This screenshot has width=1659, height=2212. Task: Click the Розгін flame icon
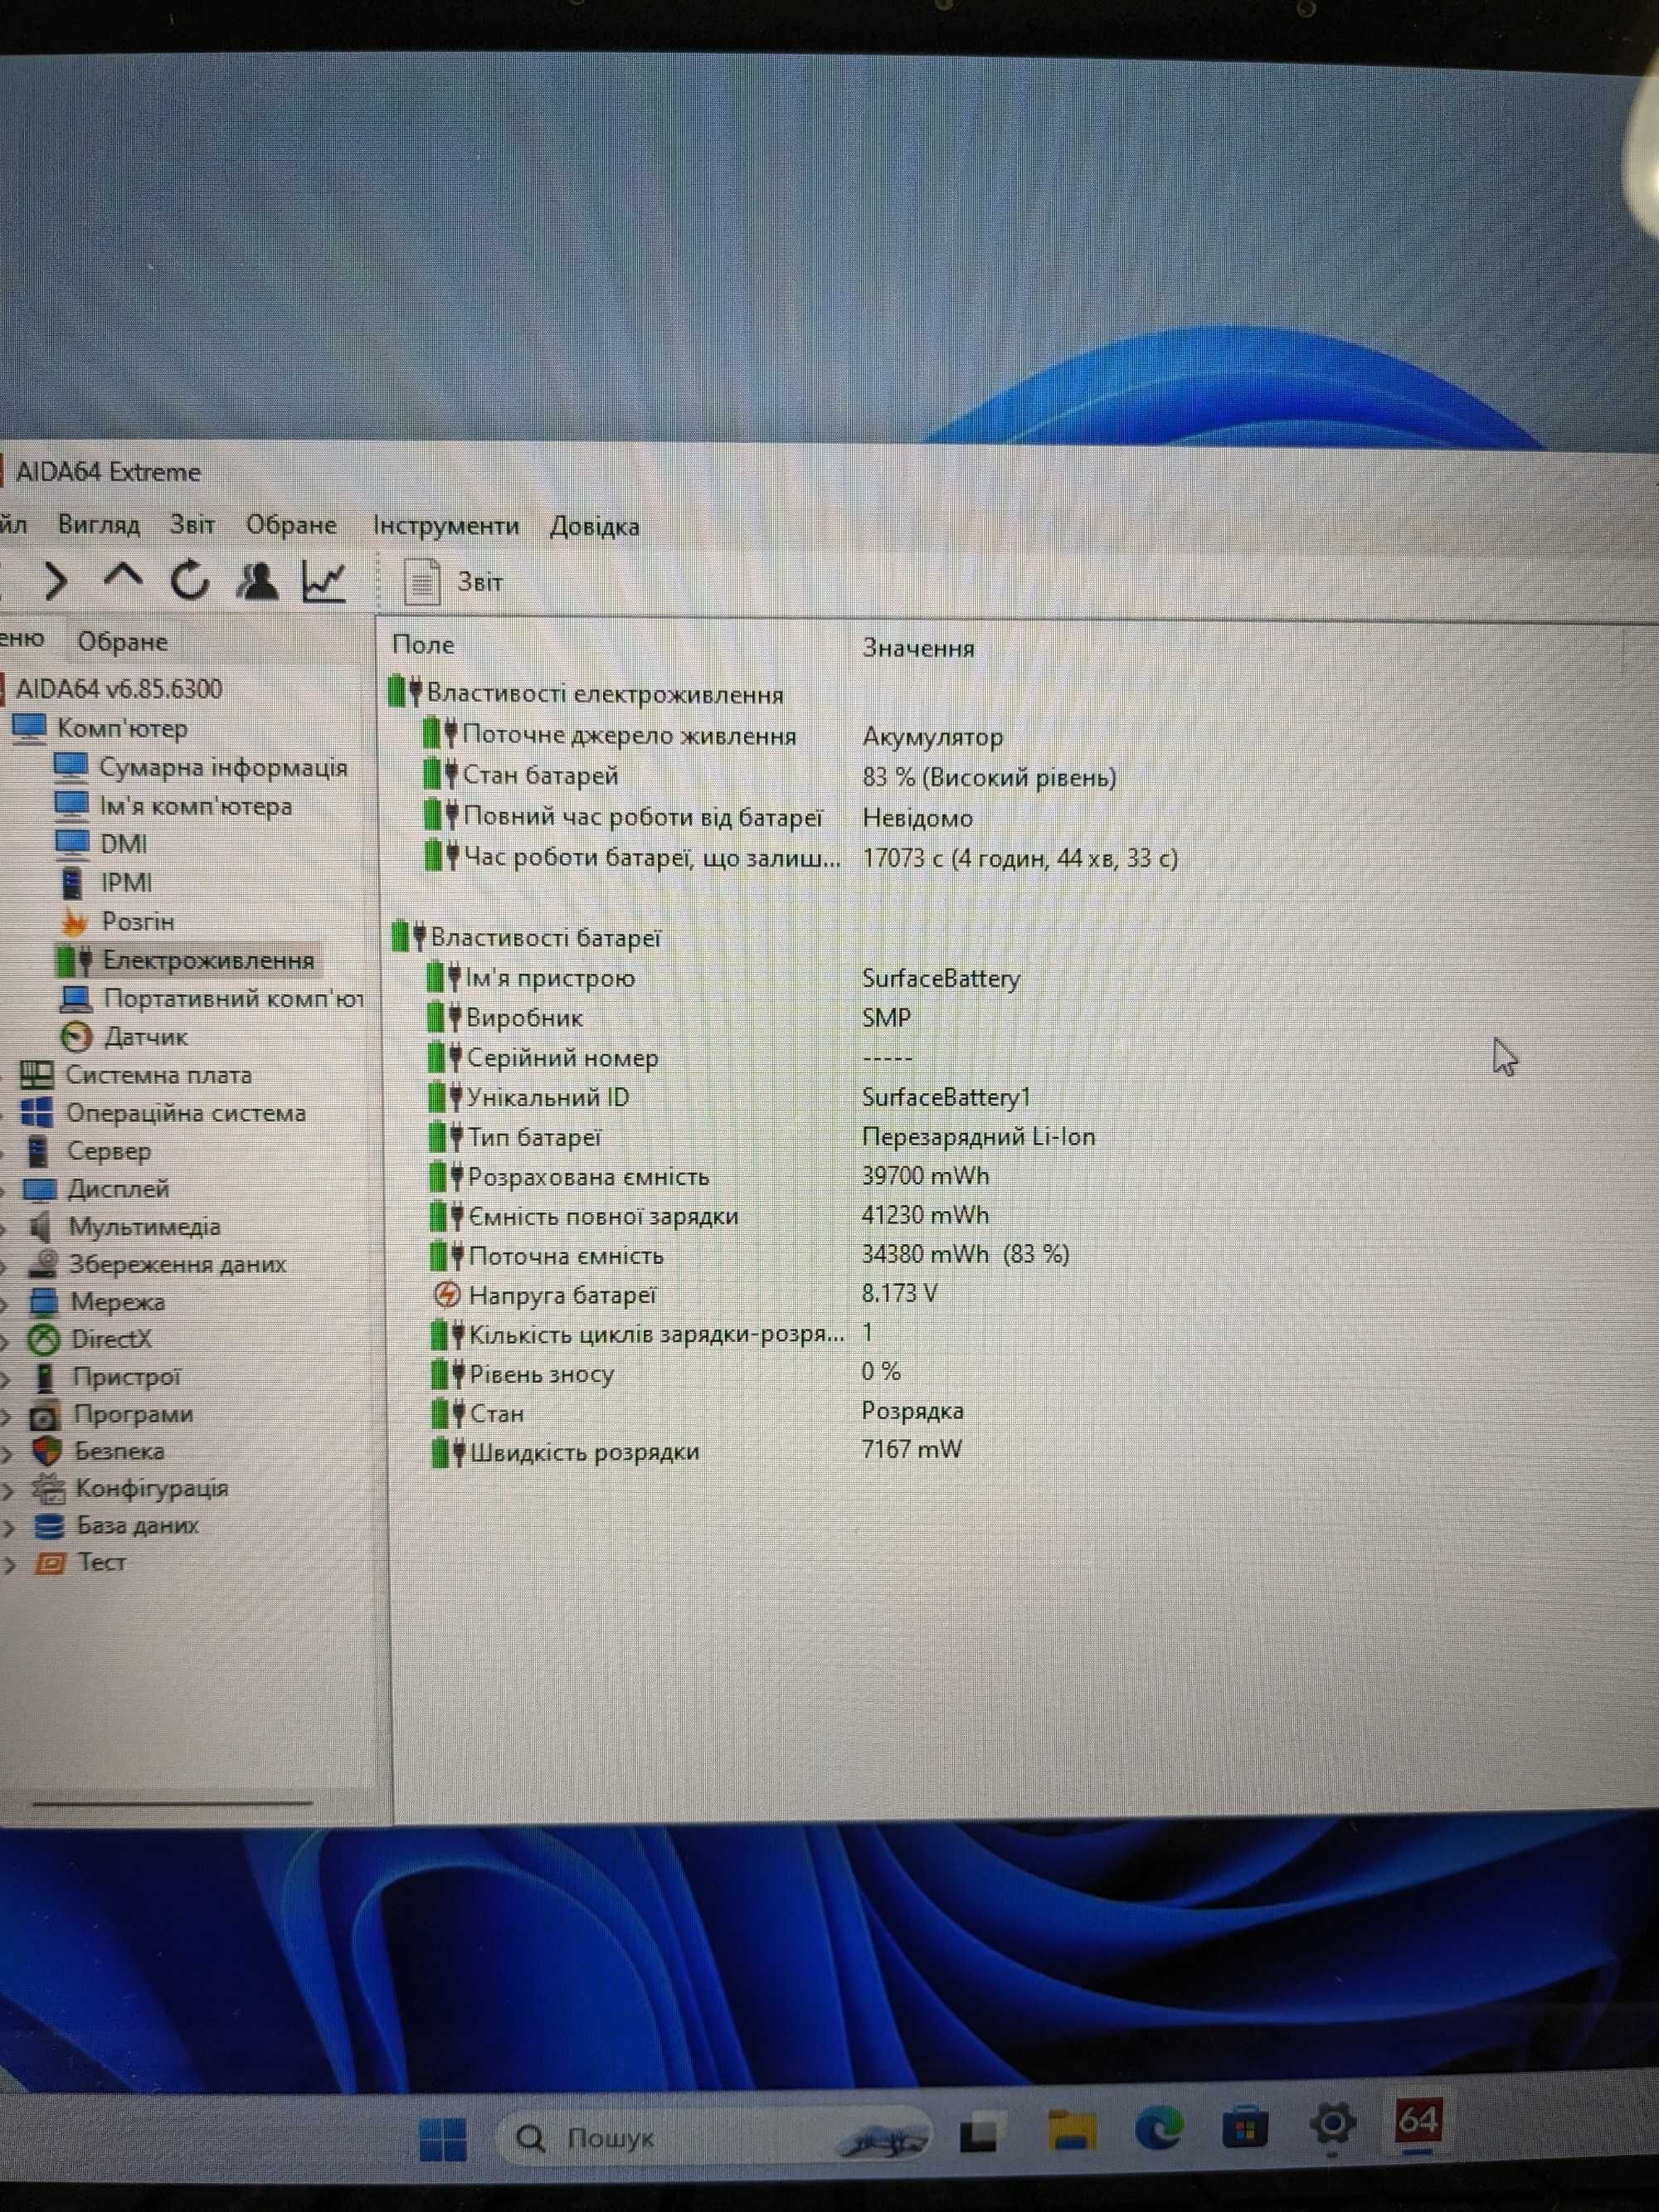pos(74,921)
